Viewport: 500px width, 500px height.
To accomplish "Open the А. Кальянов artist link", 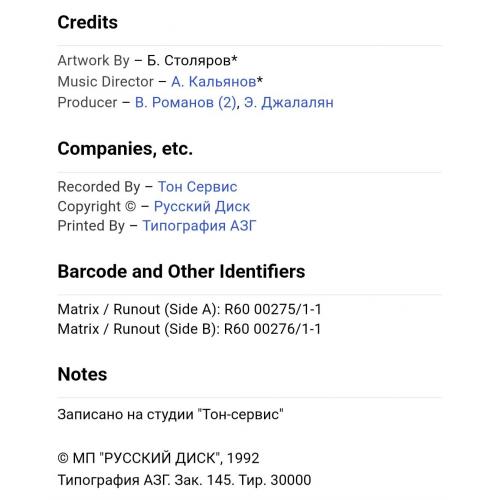I will (214, 82).
